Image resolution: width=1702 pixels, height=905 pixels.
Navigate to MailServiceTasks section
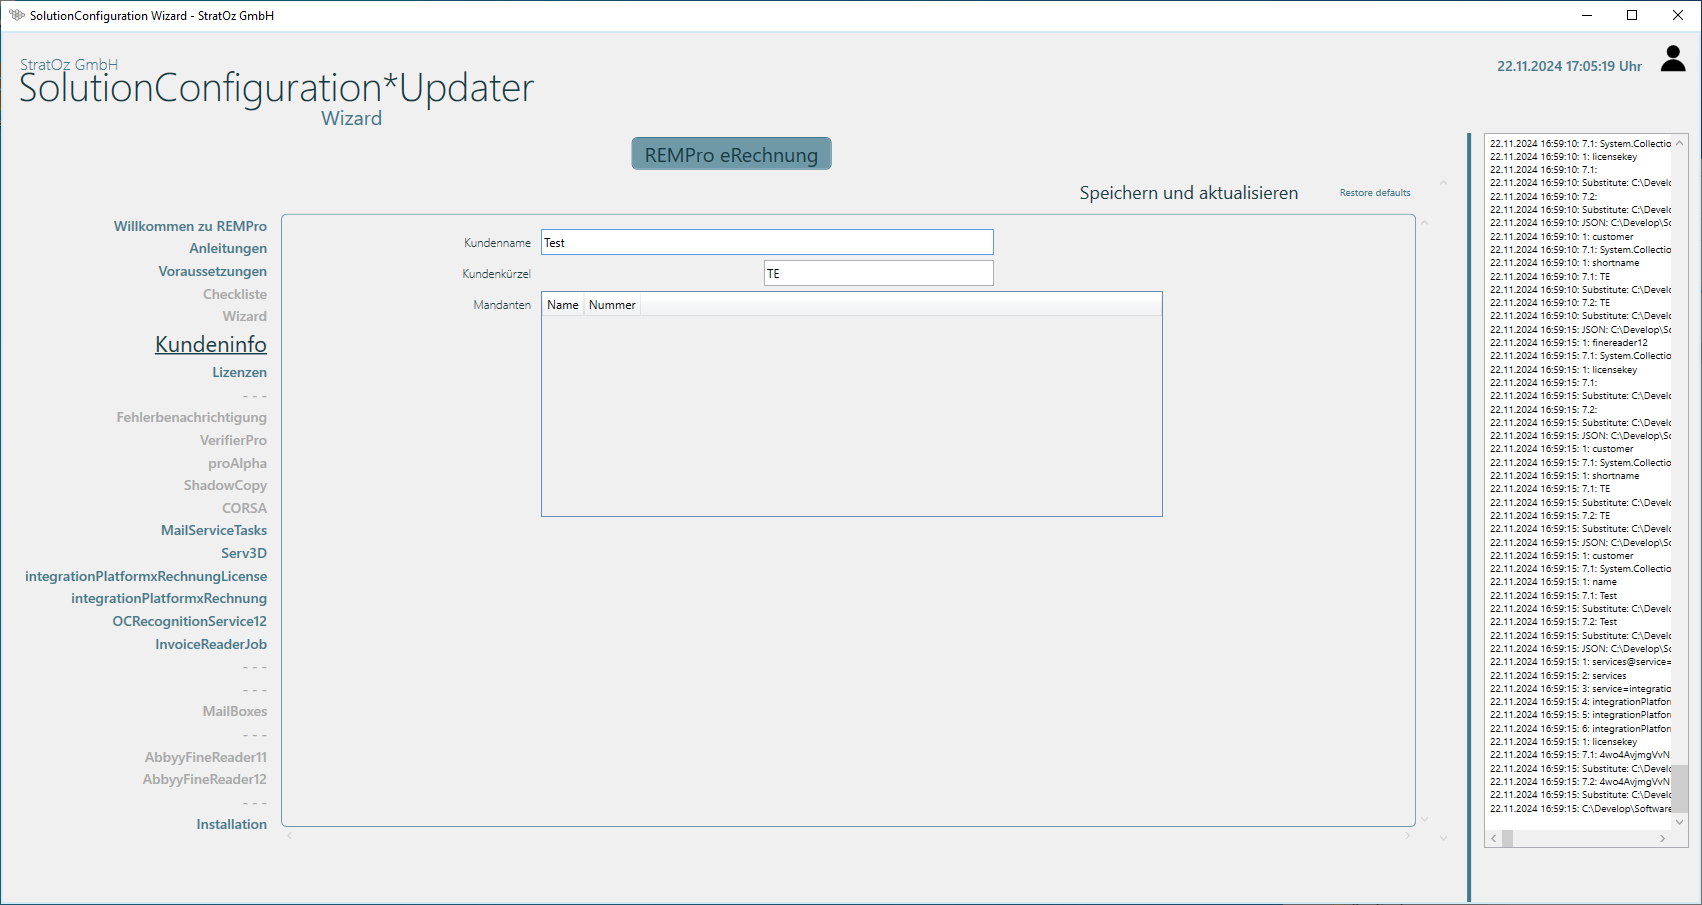(214, 530)
